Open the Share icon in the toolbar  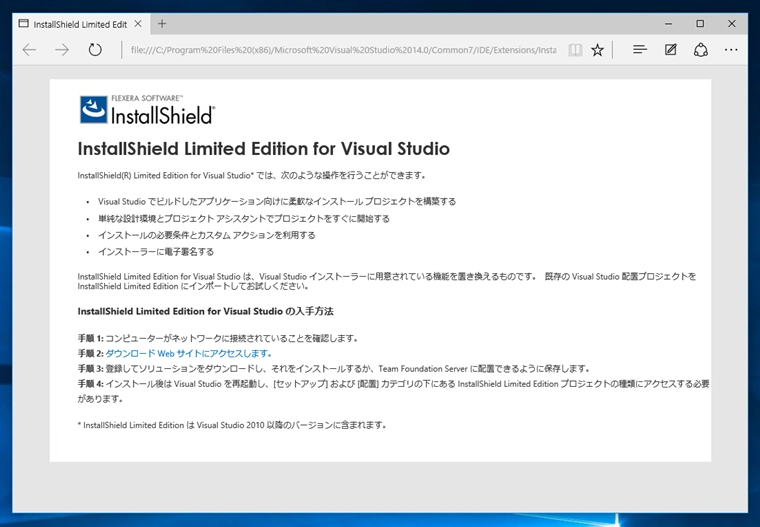[x=701, y=50]
